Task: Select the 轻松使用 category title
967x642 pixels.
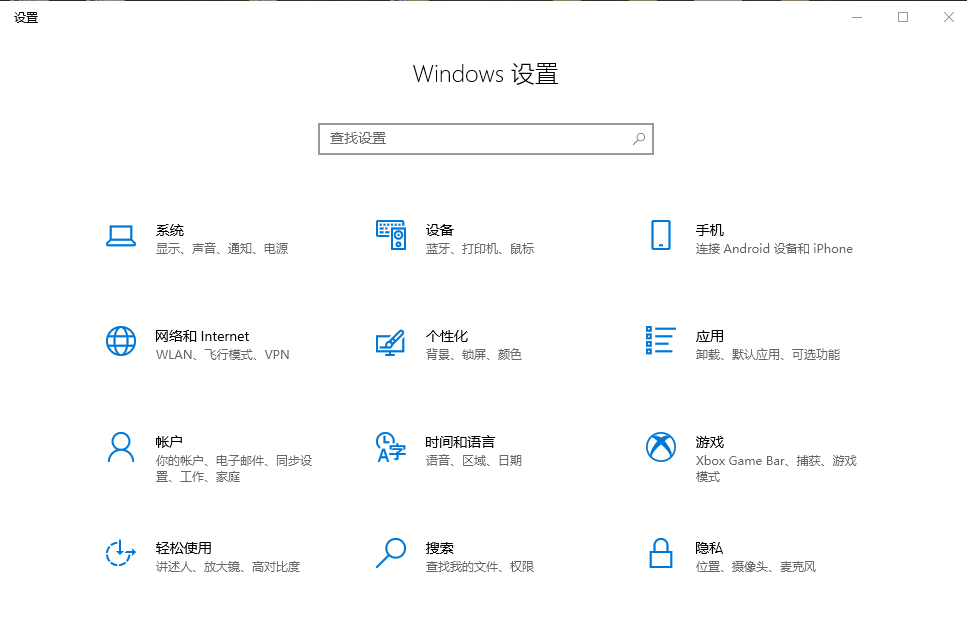Action: (x=184, y=548)
